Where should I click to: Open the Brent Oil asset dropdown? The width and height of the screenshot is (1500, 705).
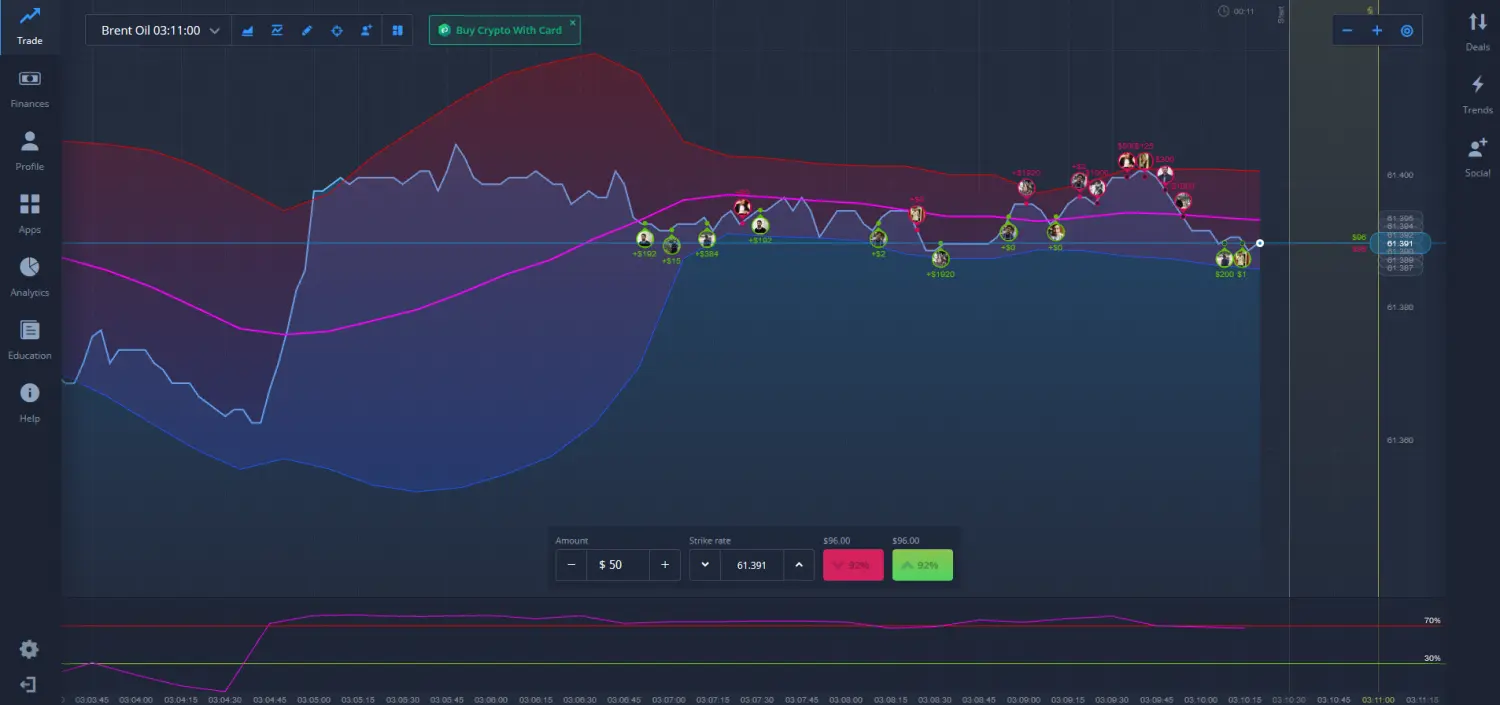coord(158,31)
